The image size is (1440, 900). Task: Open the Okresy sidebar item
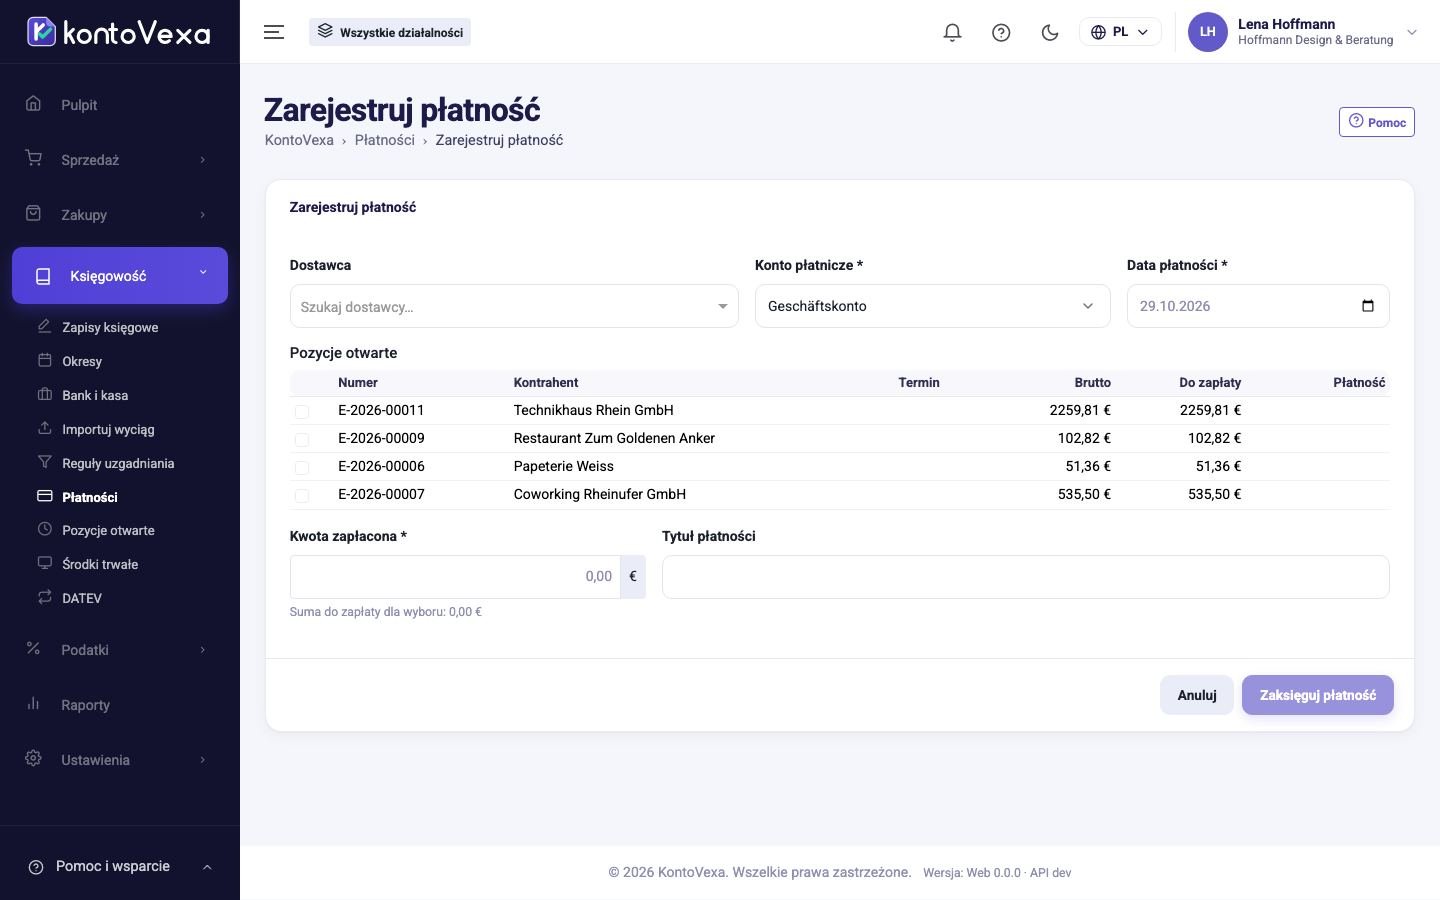(x=82, y=361)
